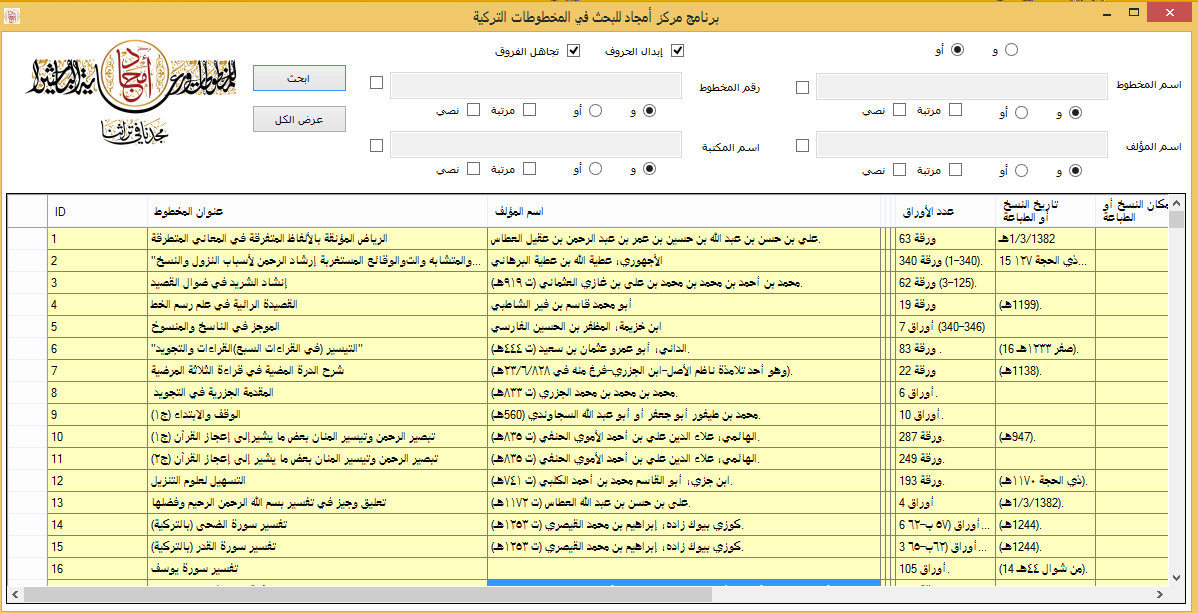
Task: Tick the نصي checkbox under اسم المخطوط
Action: tap(900, 111)
